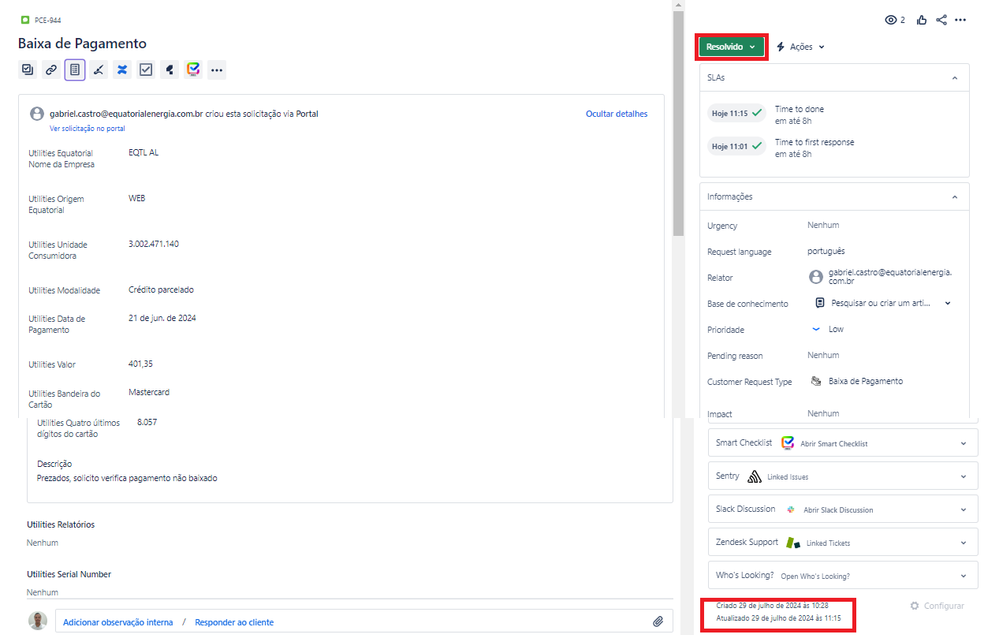This screenshot has height=635, width=999.
Task: Open the Smart Checklist icon in the toolbar
Action: (193, 69)
